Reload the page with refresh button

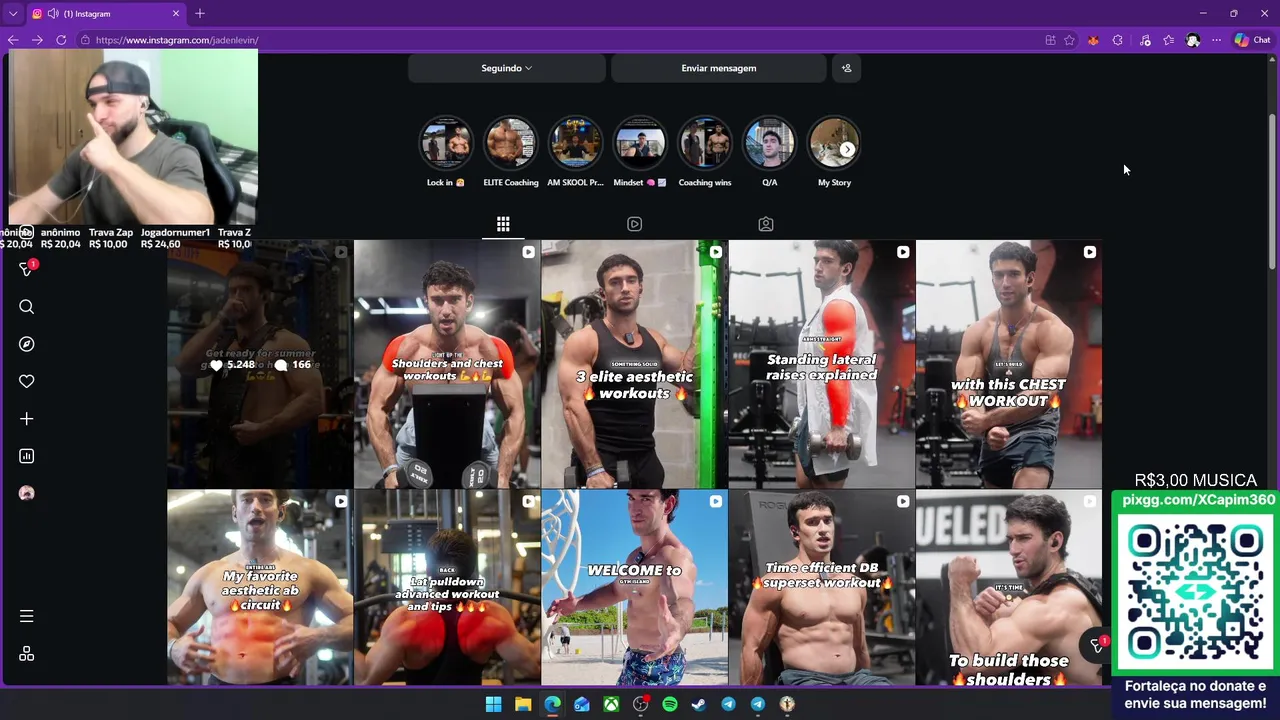[61, 40]
